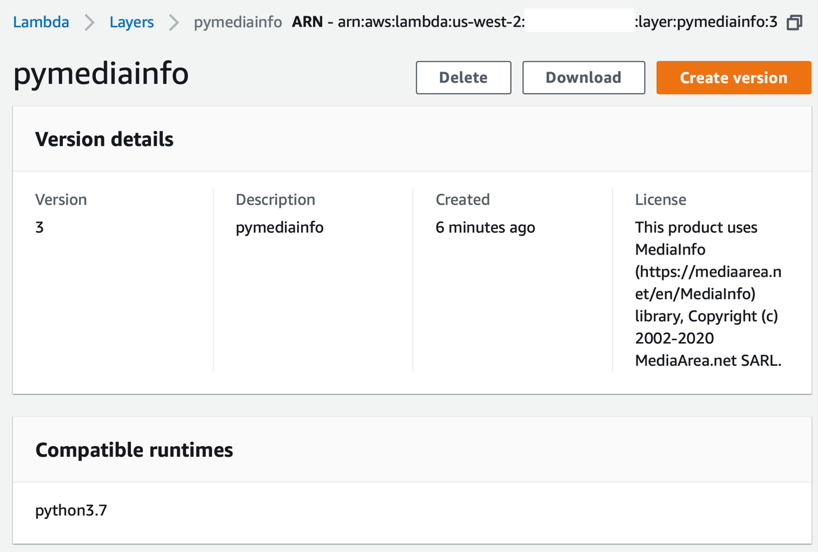Viewport: 818px width, 552px height.
Task: Select the ARN suffix :layer:pymediainfo:3
Action: (706, 22)
